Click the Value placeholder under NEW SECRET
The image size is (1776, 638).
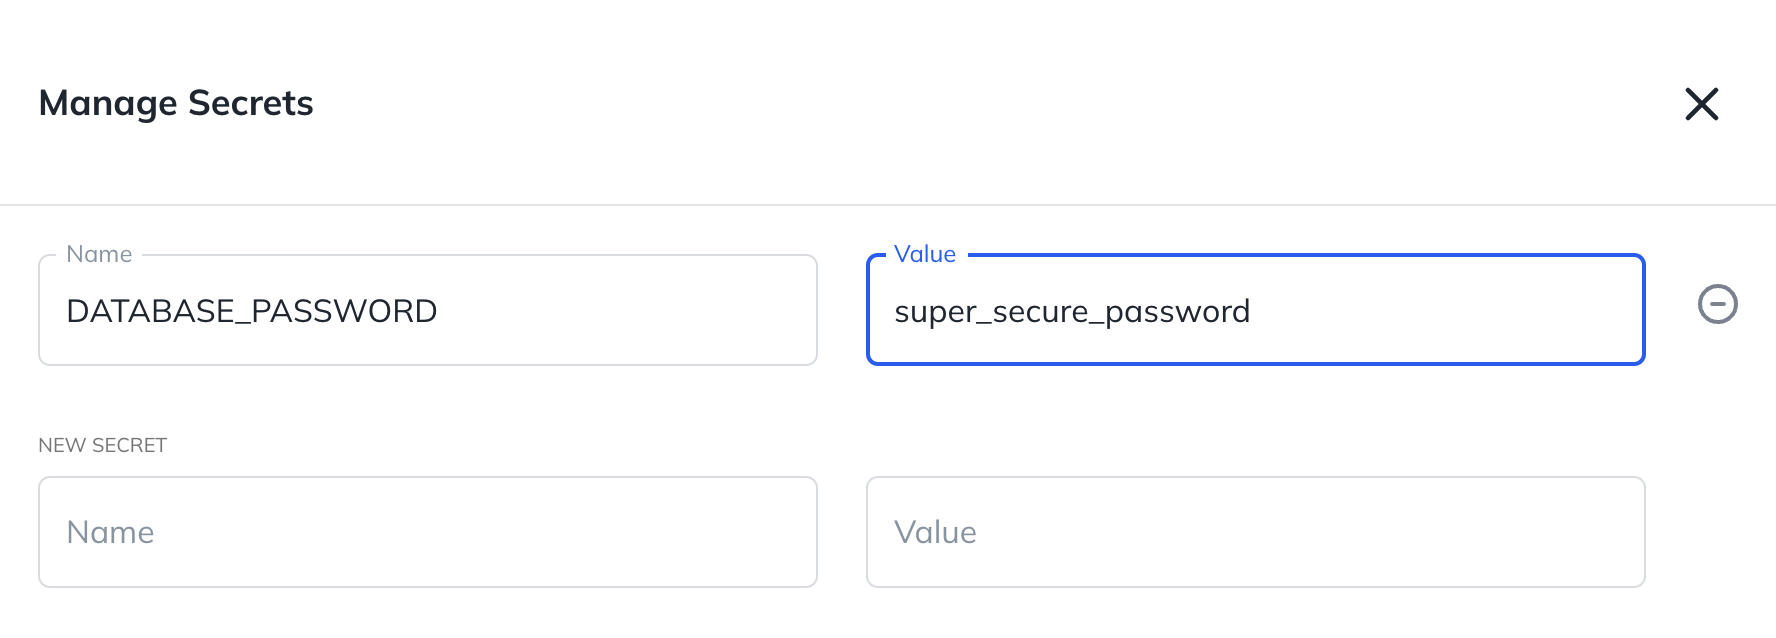[935, 532]
